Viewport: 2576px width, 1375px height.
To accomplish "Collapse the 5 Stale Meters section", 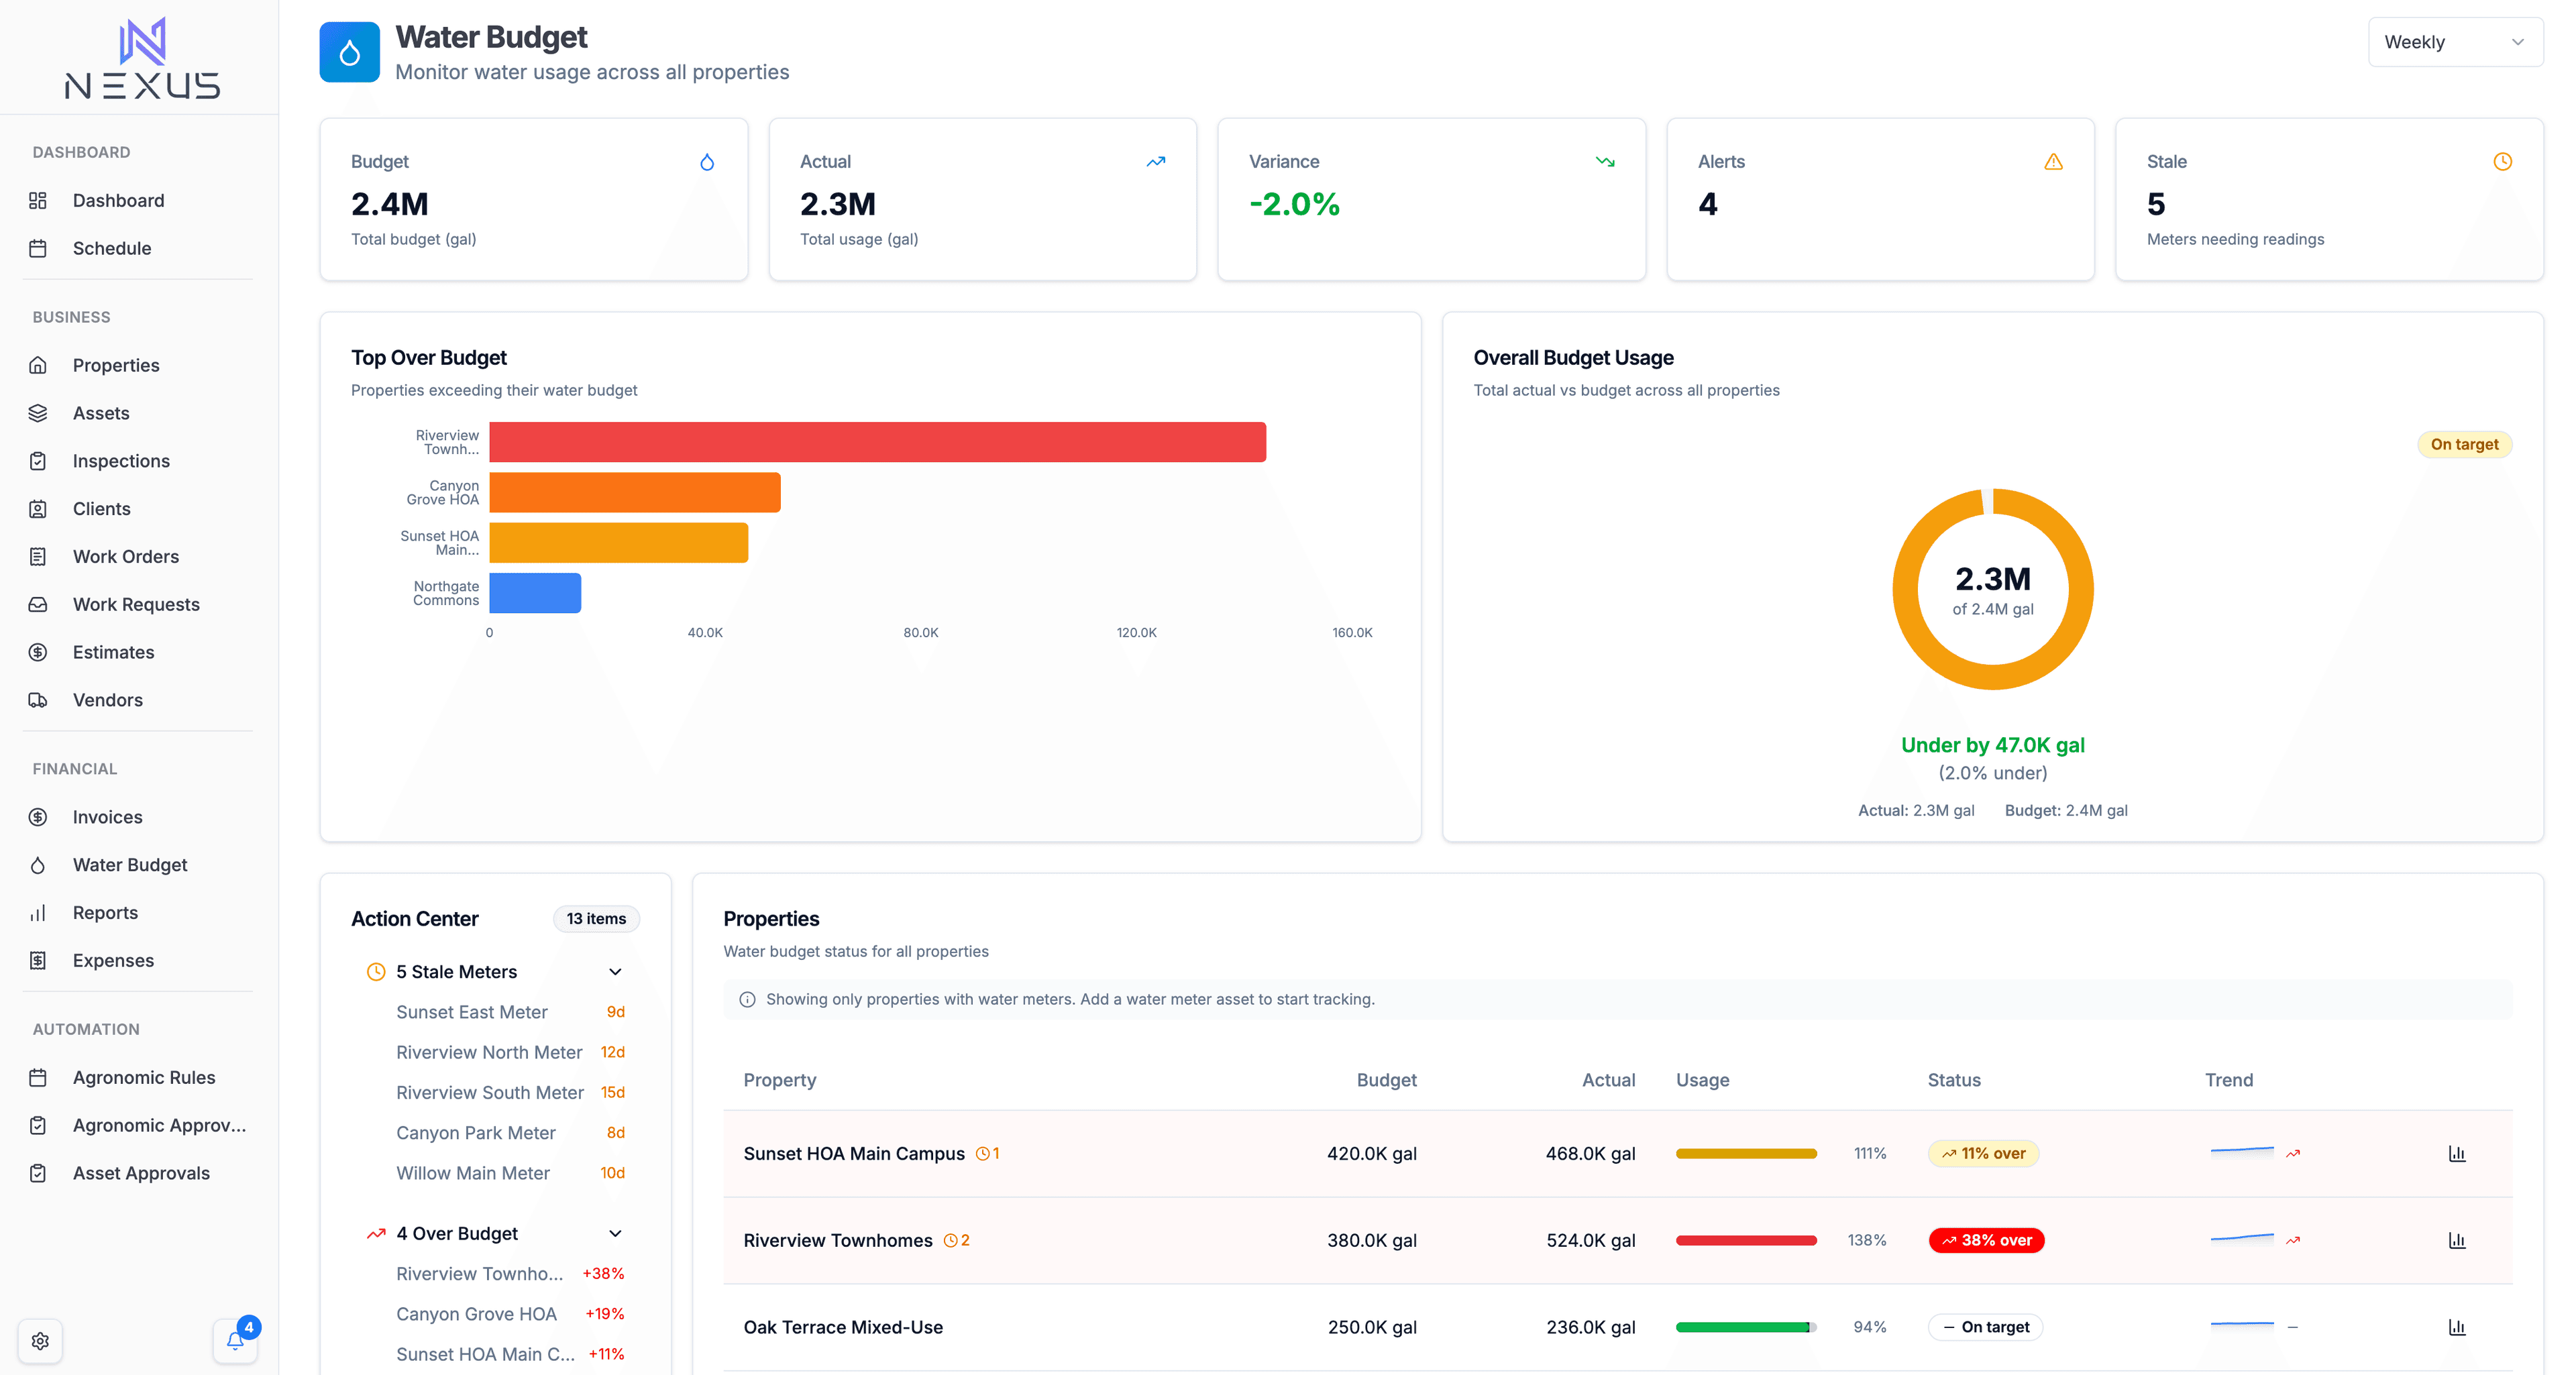I will (x=616, y=971).
